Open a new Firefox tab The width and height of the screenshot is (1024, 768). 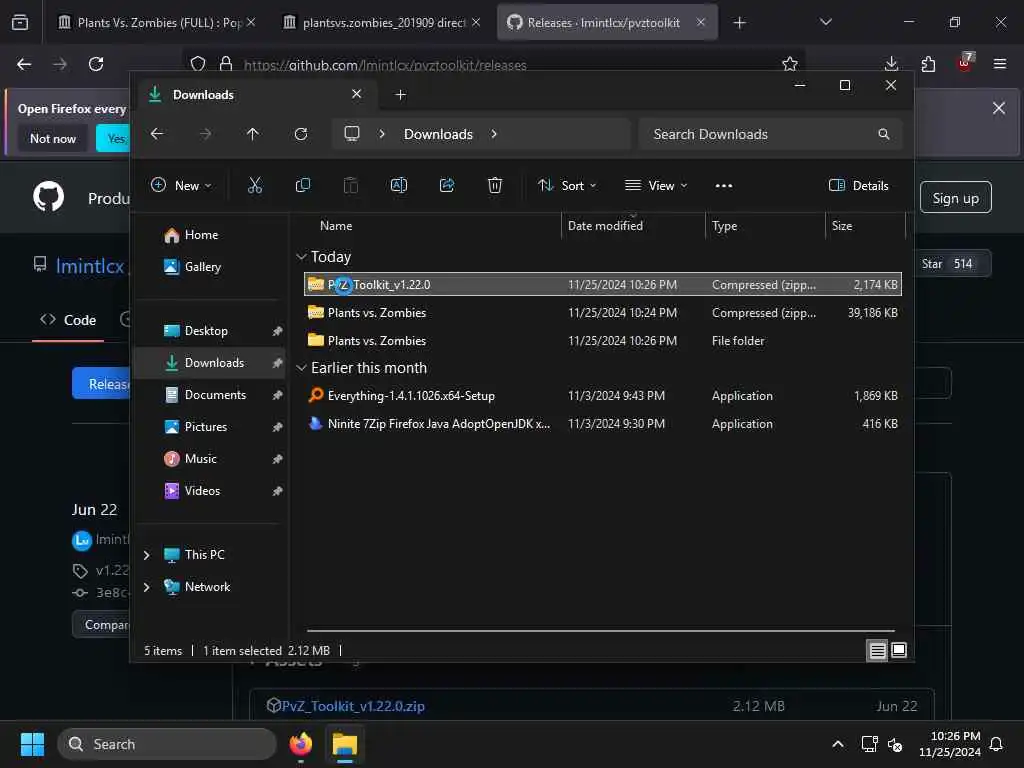tap(739, 23)
